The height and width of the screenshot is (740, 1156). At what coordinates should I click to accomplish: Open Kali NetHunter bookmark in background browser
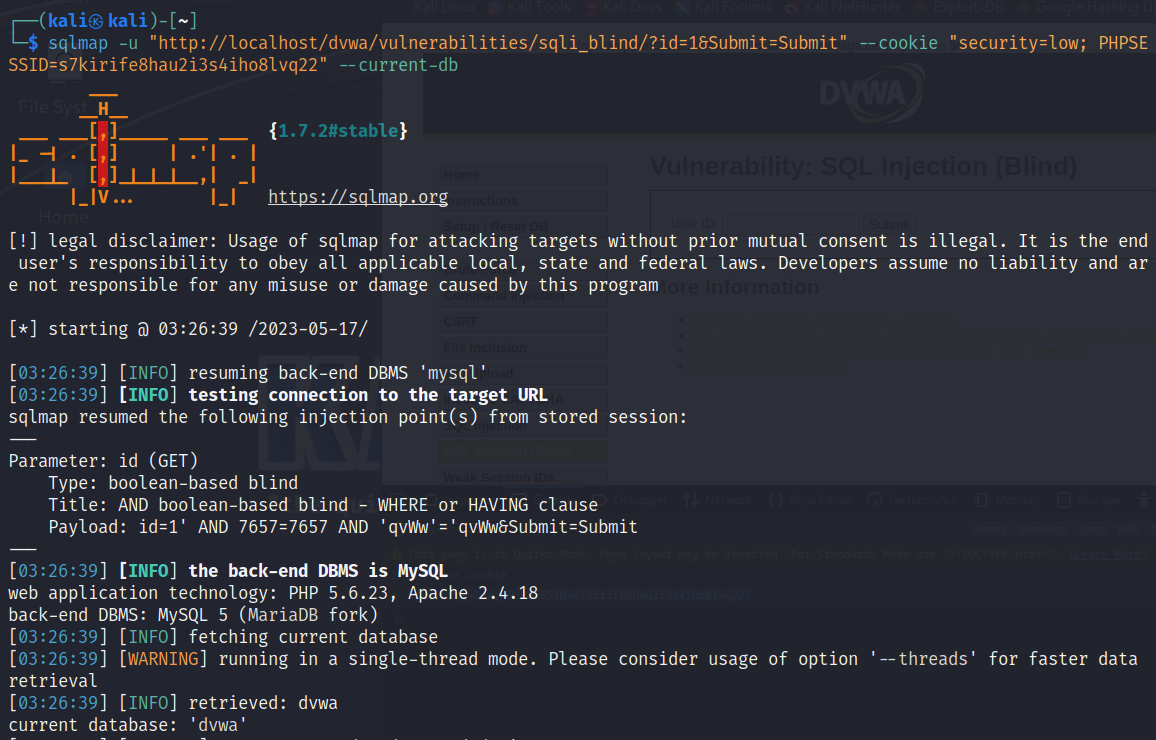coord(843,7)
